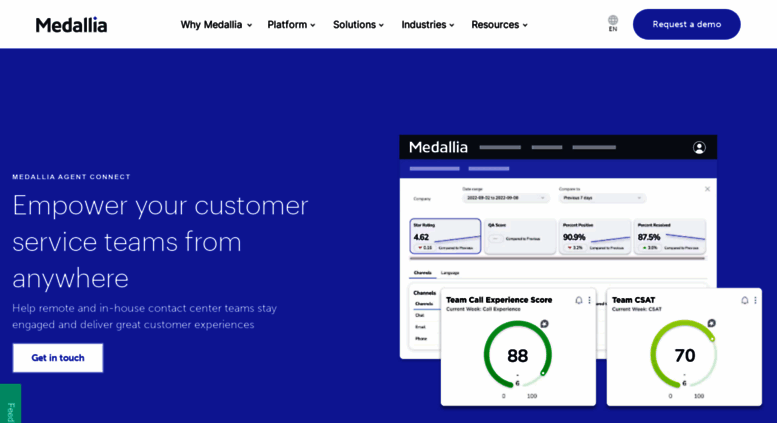
Task: Click the comment icon above the 88 gauge
Action: tap(544, 324)
